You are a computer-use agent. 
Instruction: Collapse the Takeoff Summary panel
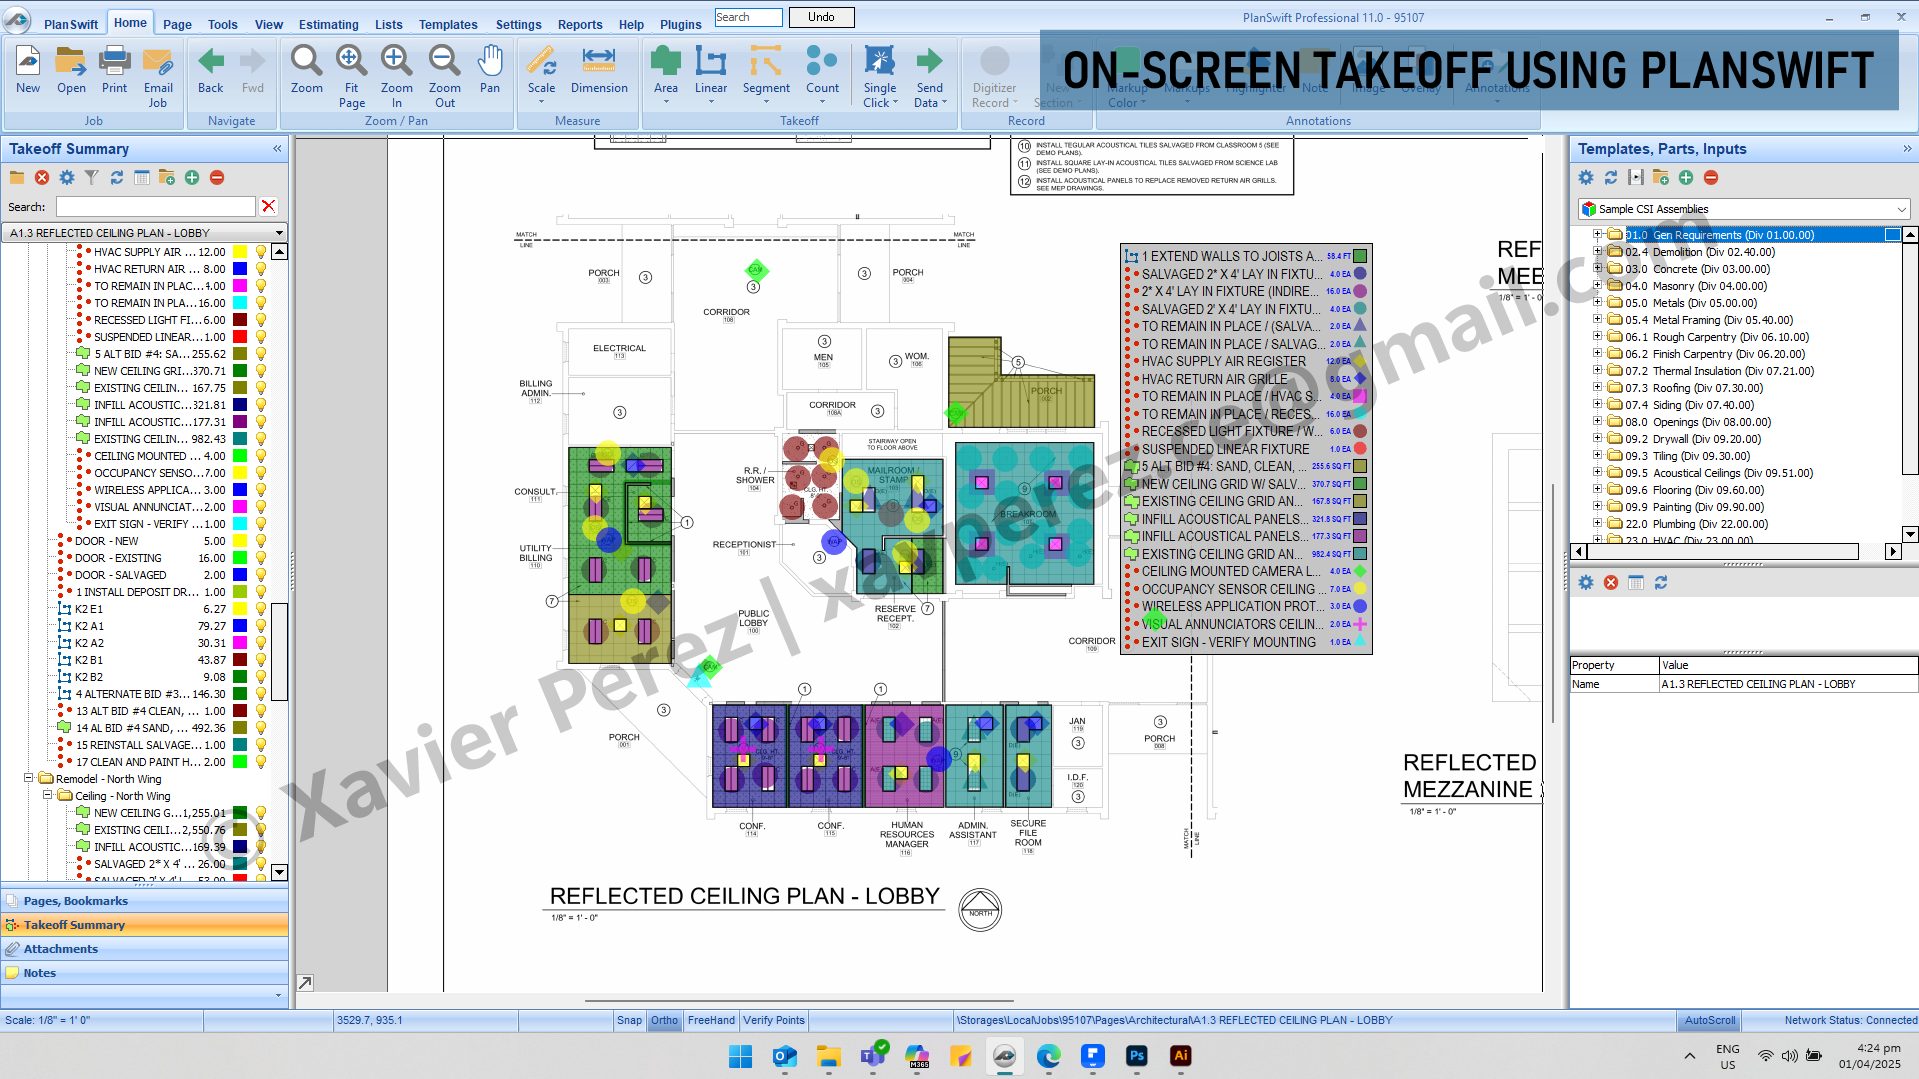click(277, 149)
